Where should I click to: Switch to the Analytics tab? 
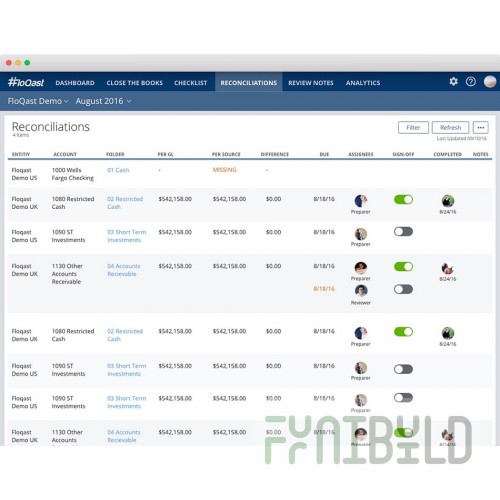tap(363, 83)
